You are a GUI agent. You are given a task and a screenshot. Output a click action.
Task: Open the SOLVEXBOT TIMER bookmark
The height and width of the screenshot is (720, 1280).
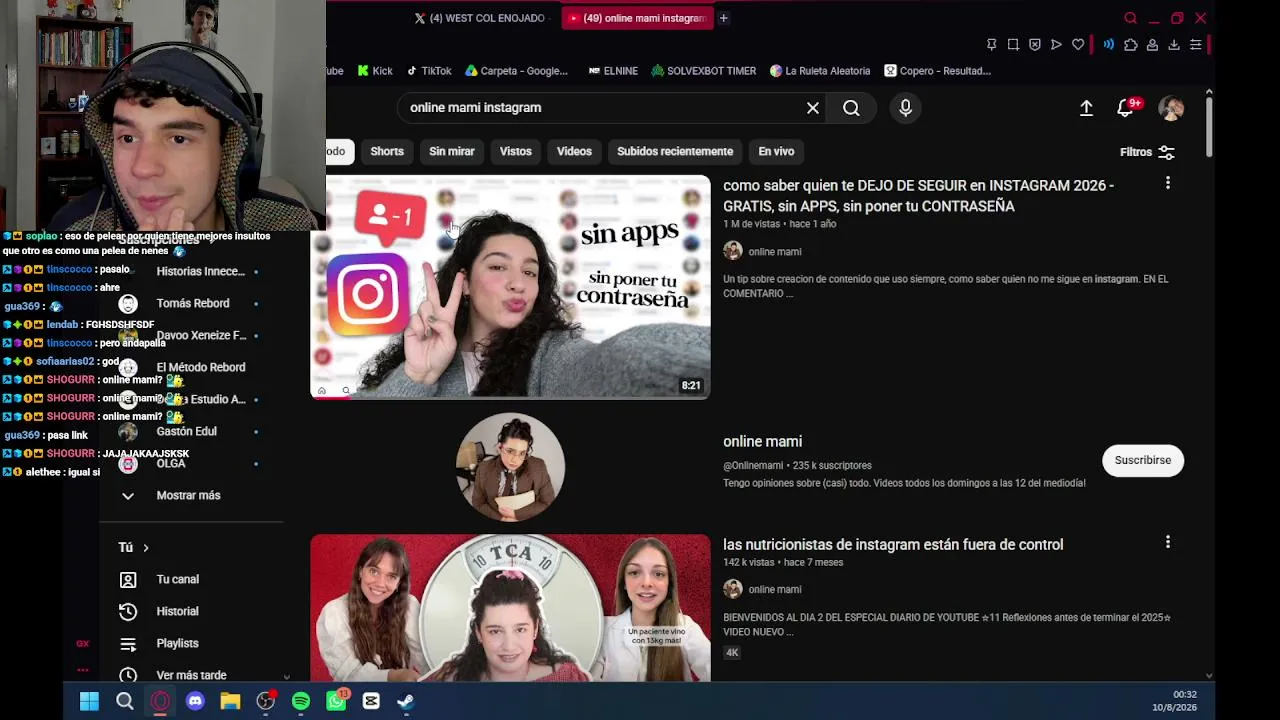coord(704,71)
